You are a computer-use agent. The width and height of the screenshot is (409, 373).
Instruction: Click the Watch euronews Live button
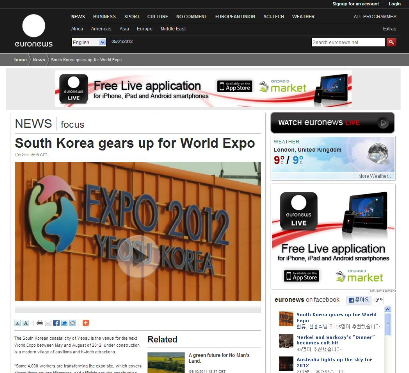point(332,123)
